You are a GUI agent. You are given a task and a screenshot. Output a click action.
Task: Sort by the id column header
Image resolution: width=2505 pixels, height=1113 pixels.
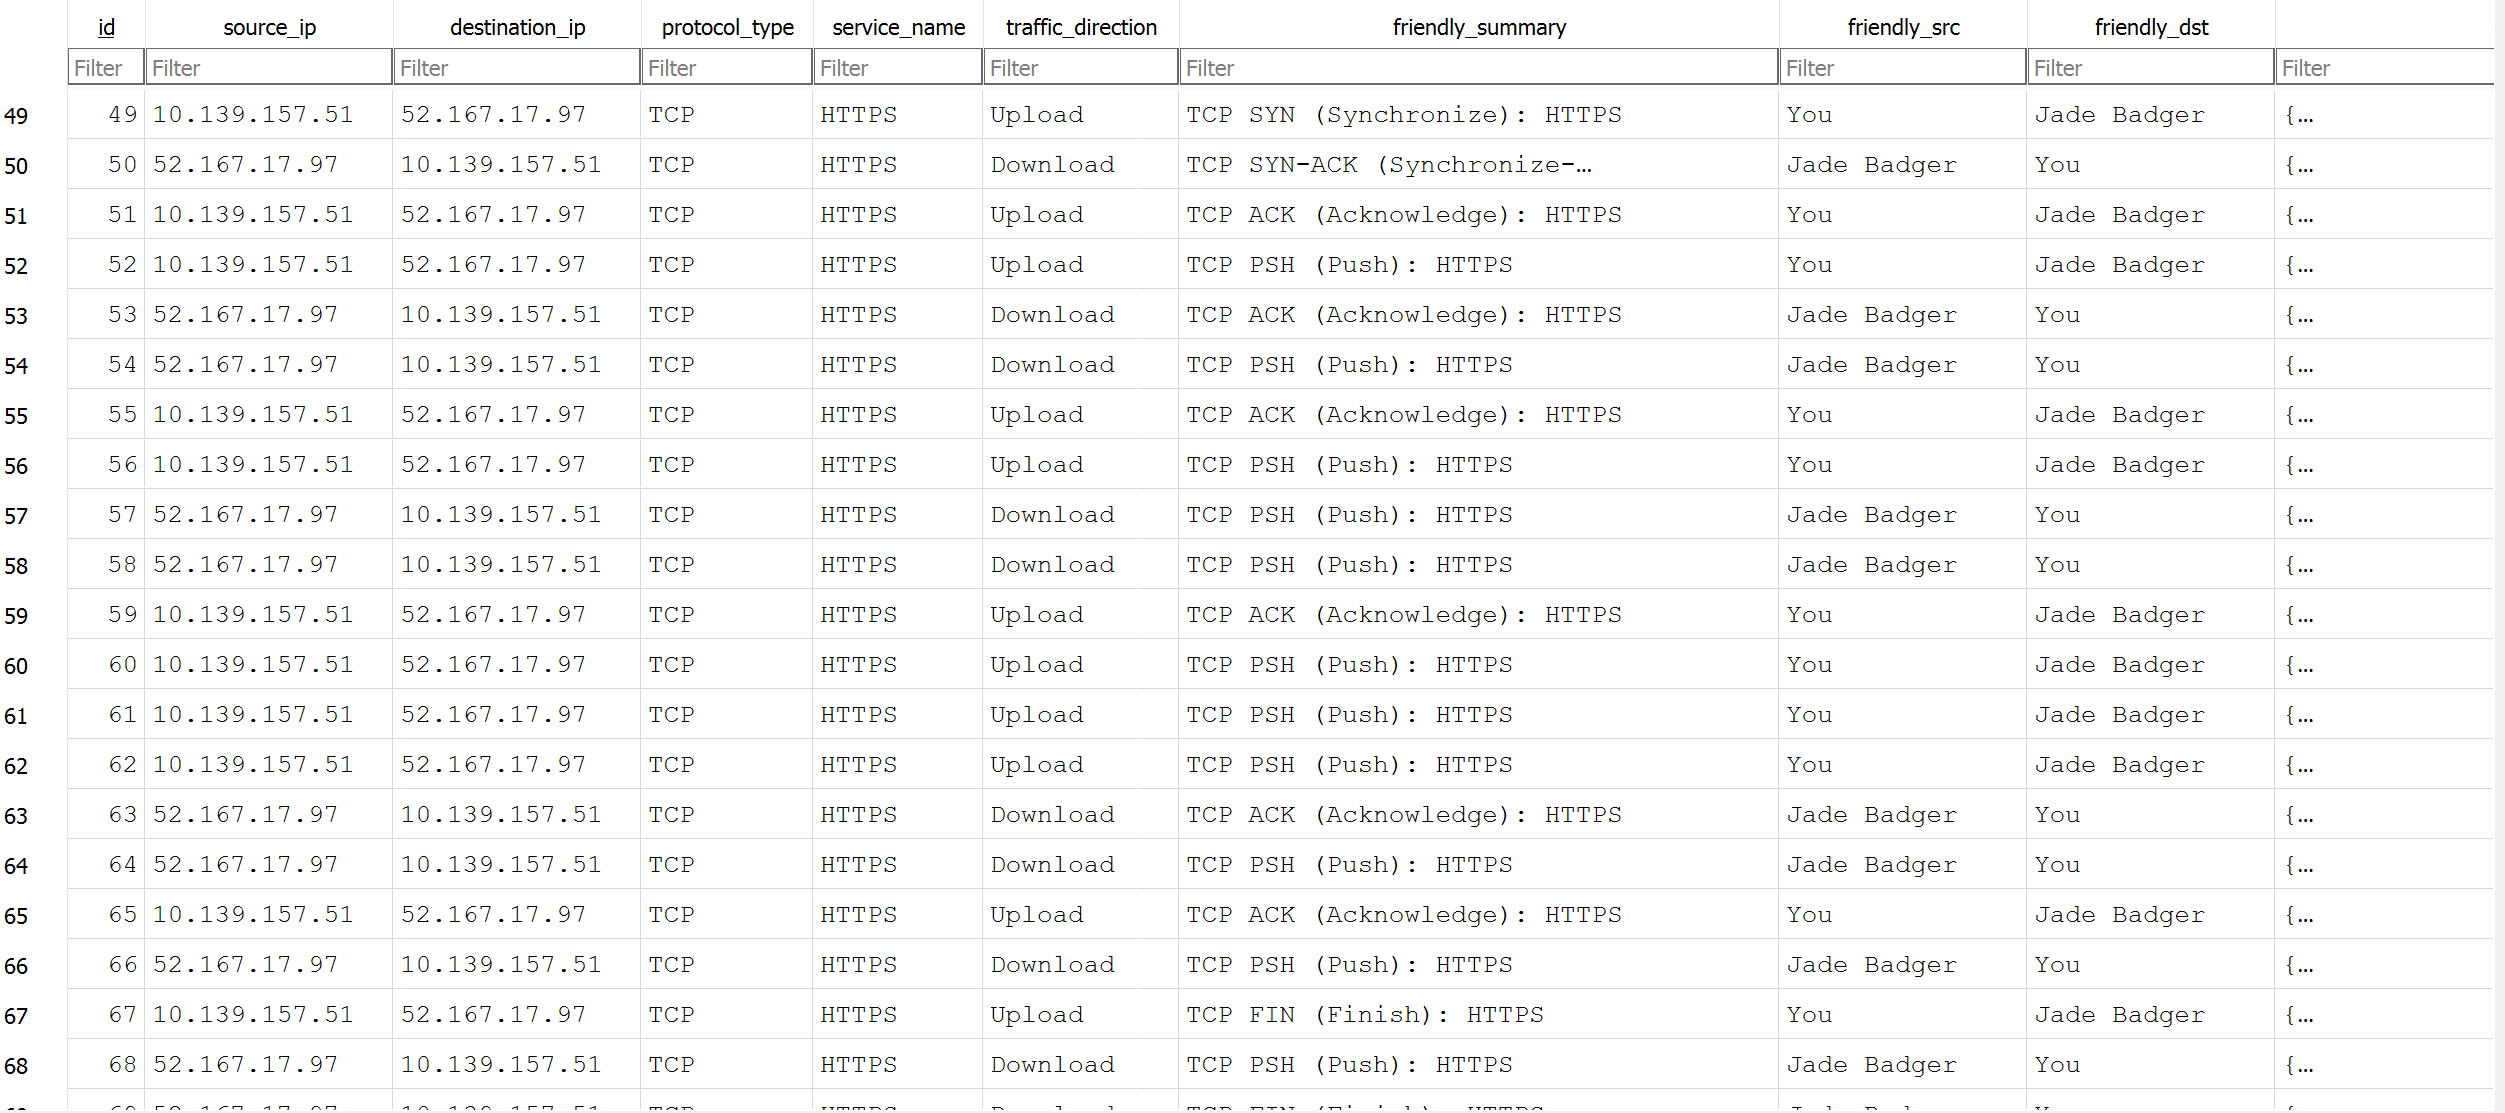[x=106, y=27]
